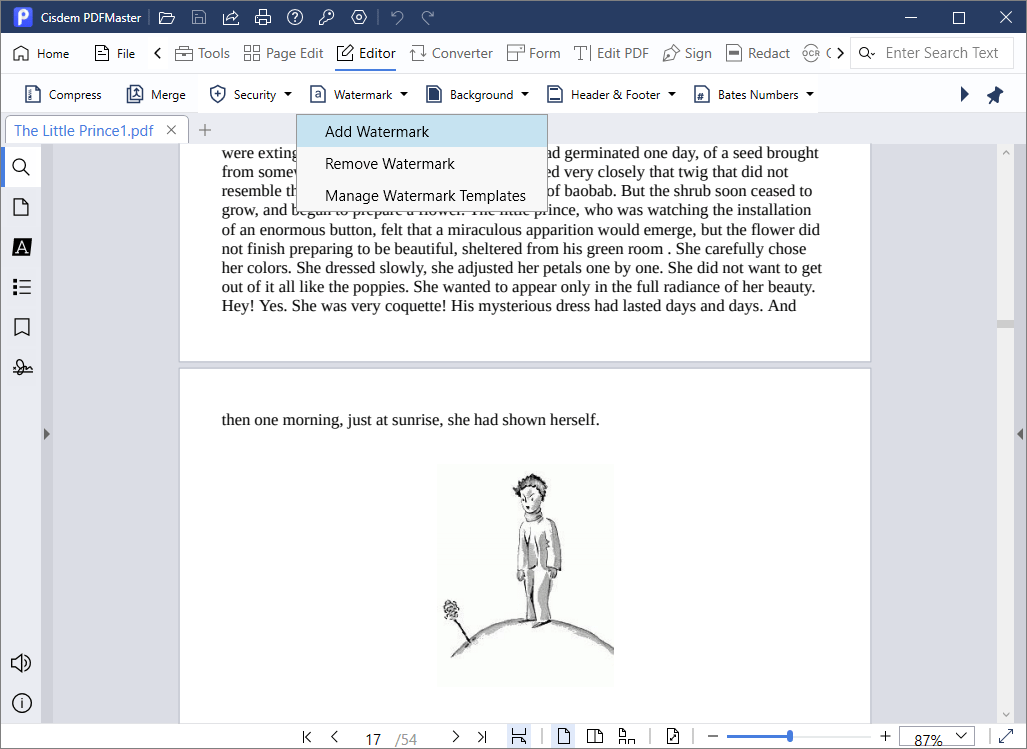
Task: Choose Remove Watermark from the menu
Action: [422, 164]
